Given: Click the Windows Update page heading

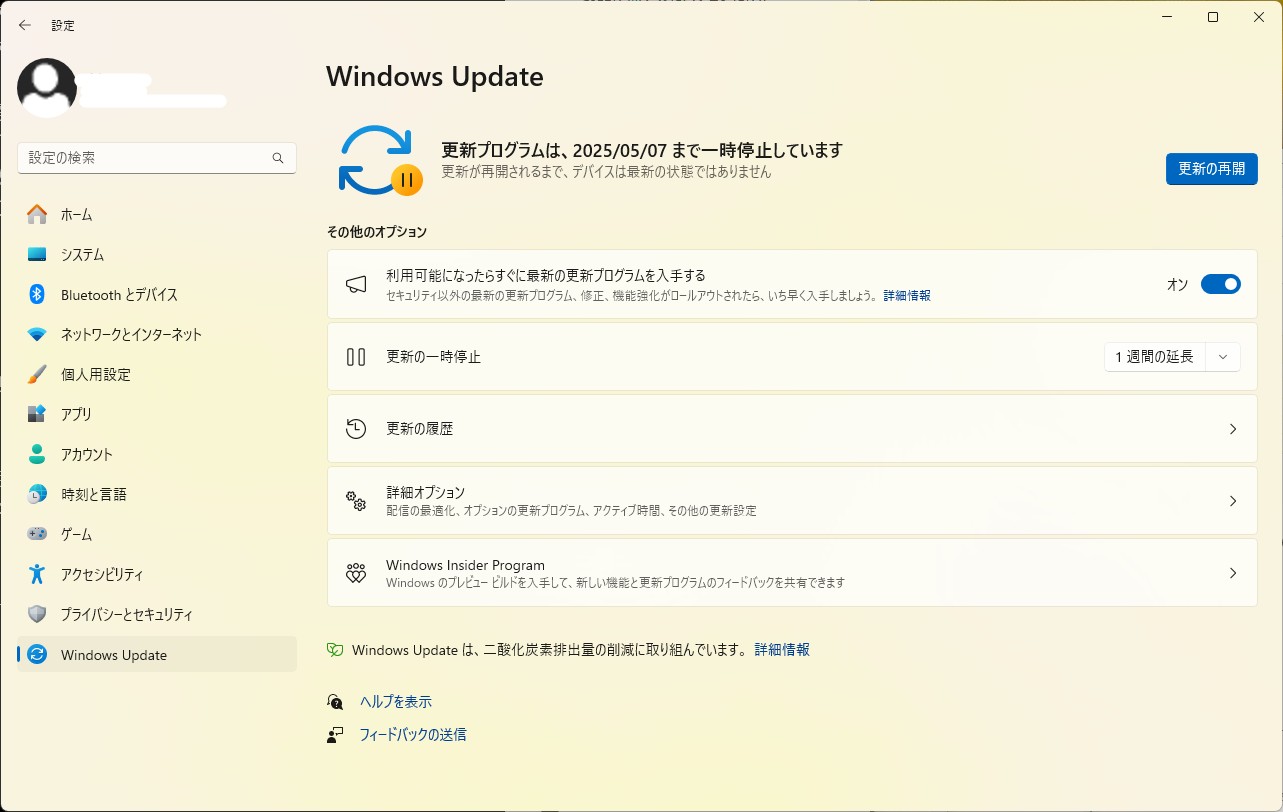Looking at the screenshot, I should (x=435, y=76).
